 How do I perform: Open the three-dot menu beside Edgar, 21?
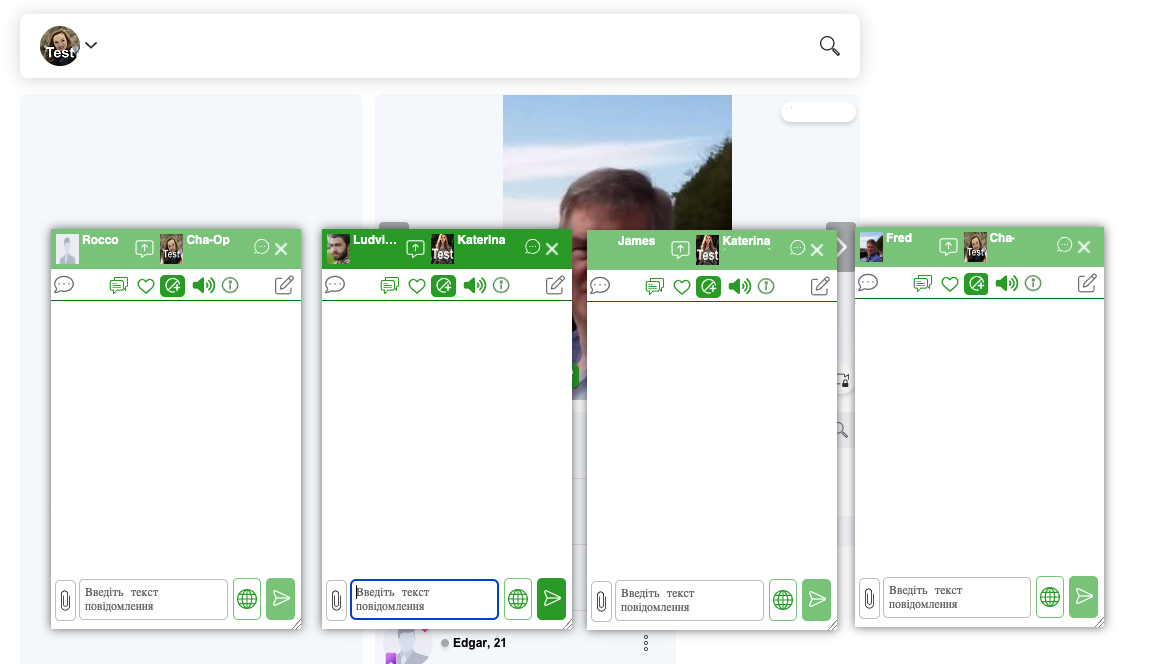click(x=646, y=643)
